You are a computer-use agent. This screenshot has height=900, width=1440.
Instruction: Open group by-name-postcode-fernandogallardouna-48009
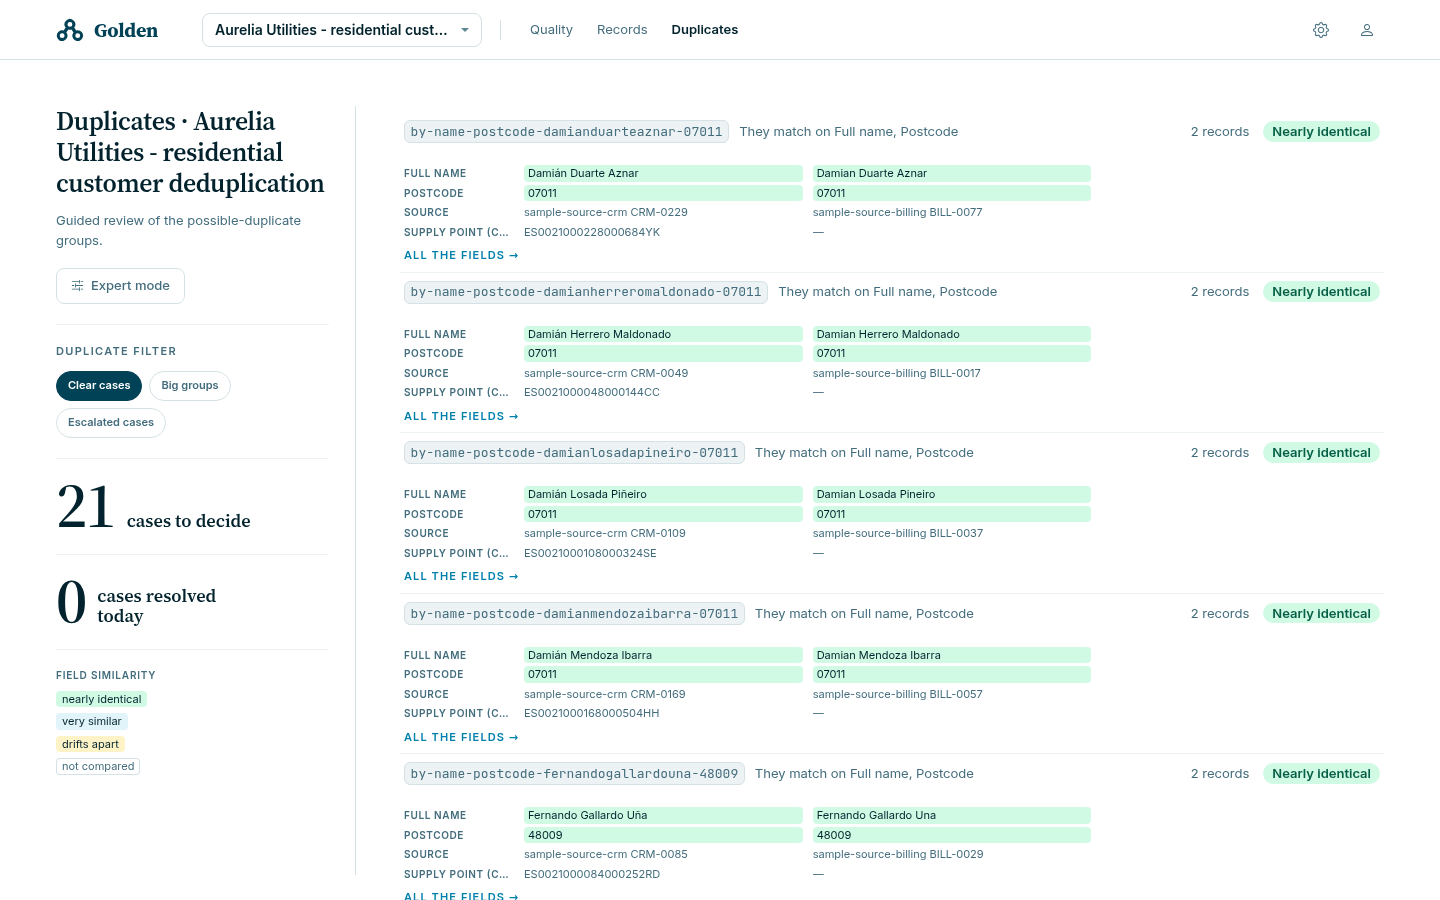574,774
